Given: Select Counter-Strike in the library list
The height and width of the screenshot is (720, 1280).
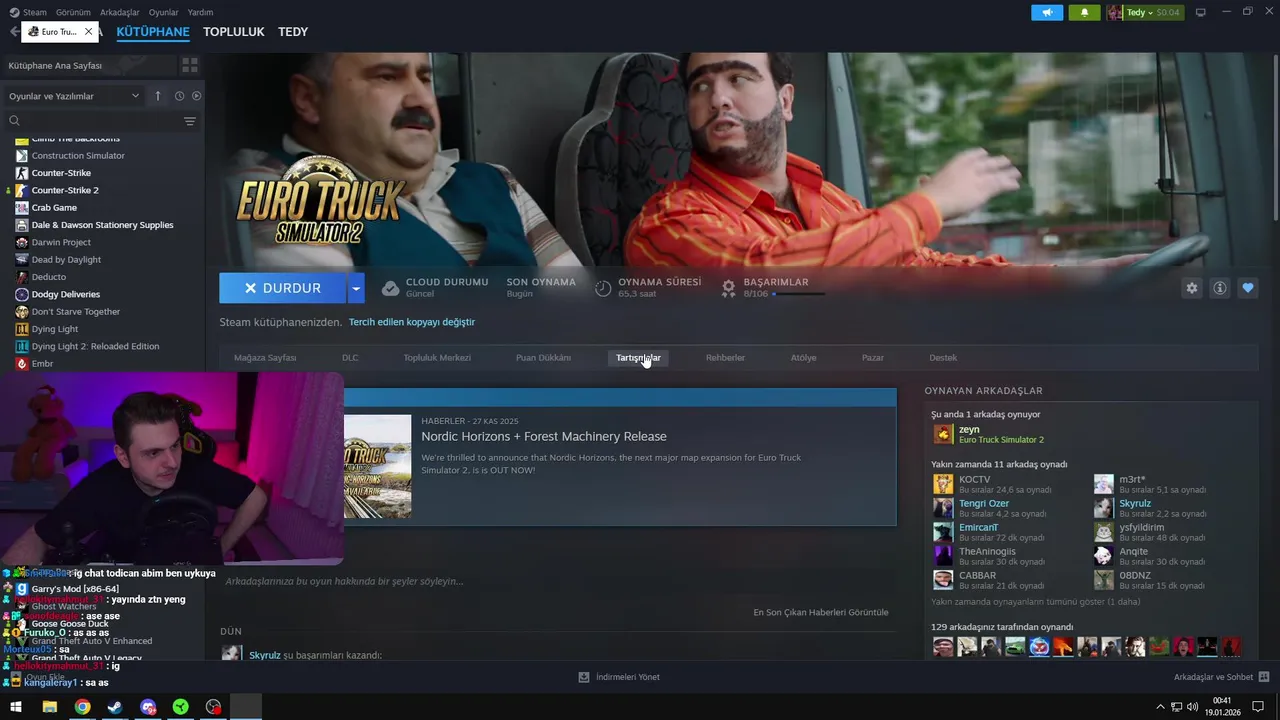Looking at the screenshot, I should (x=61, y=173).
